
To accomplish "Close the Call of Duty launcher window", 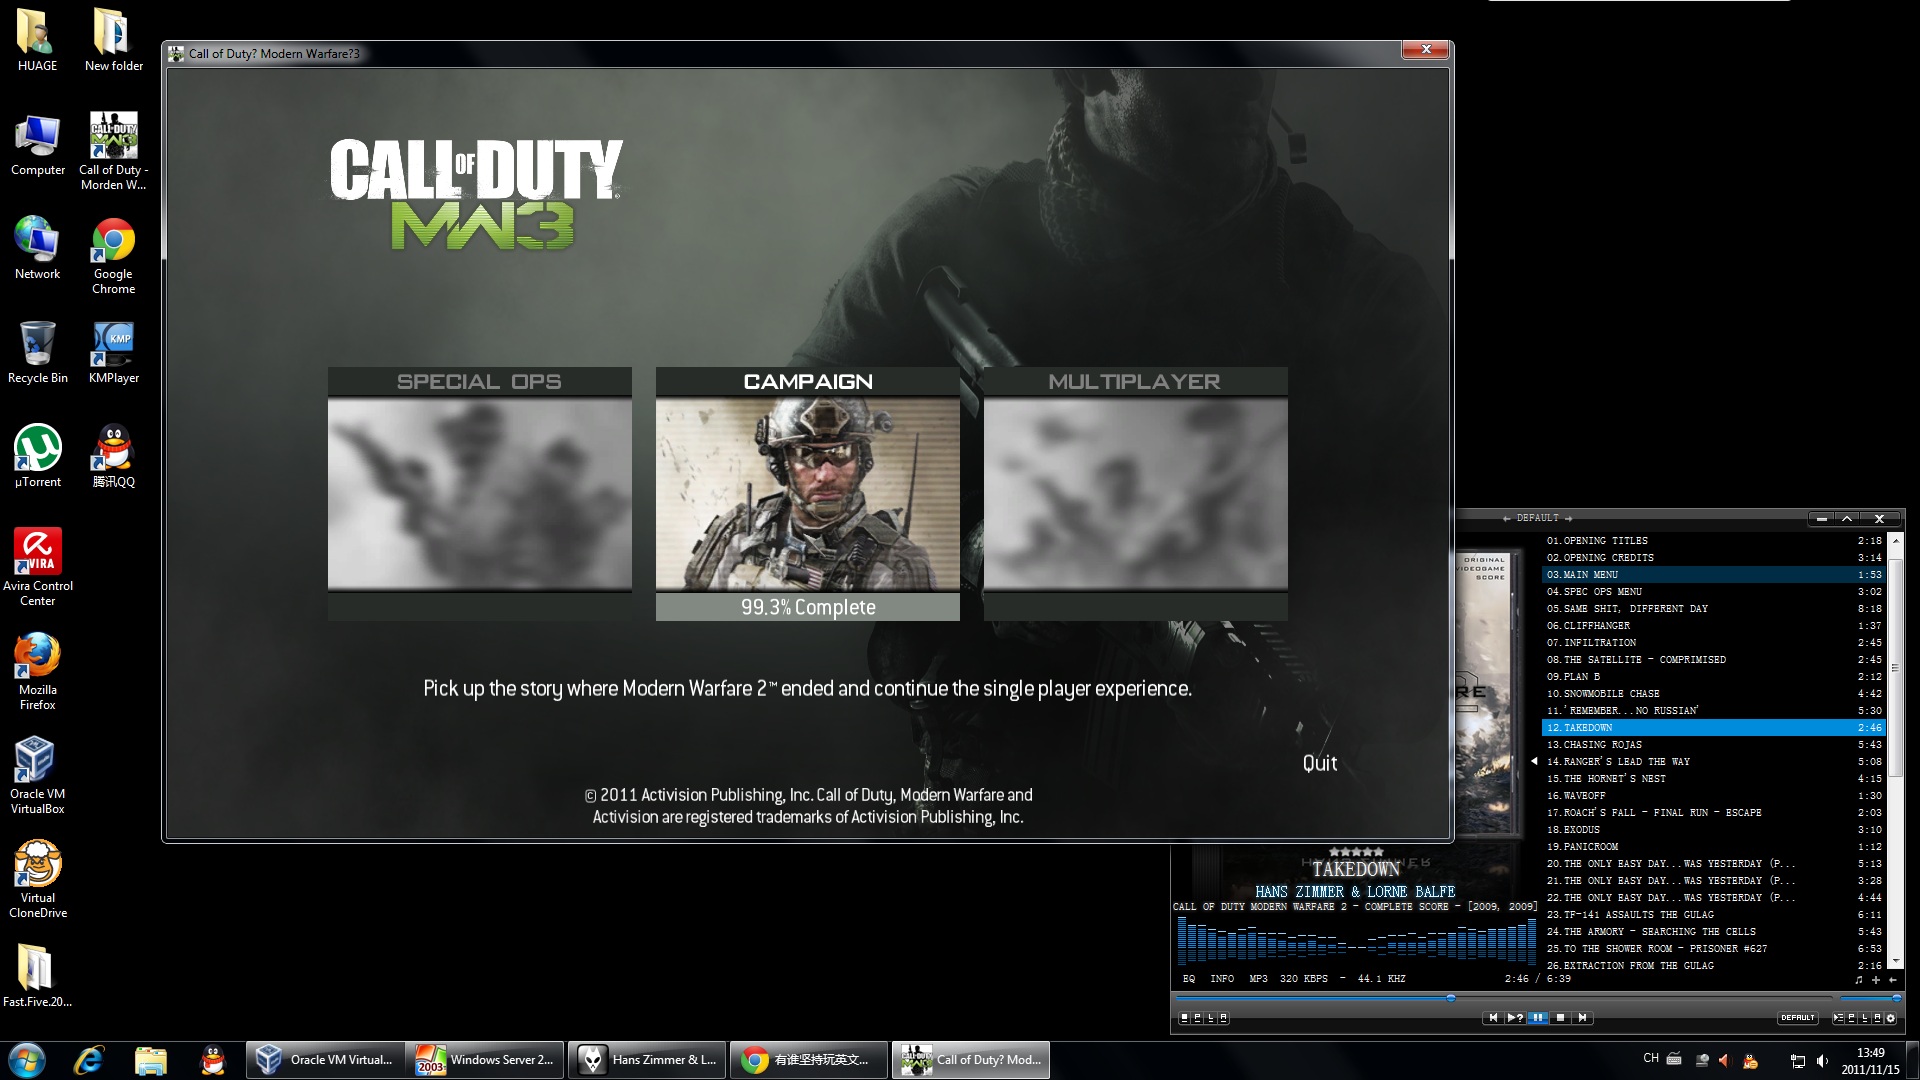I will [1425, 49].
